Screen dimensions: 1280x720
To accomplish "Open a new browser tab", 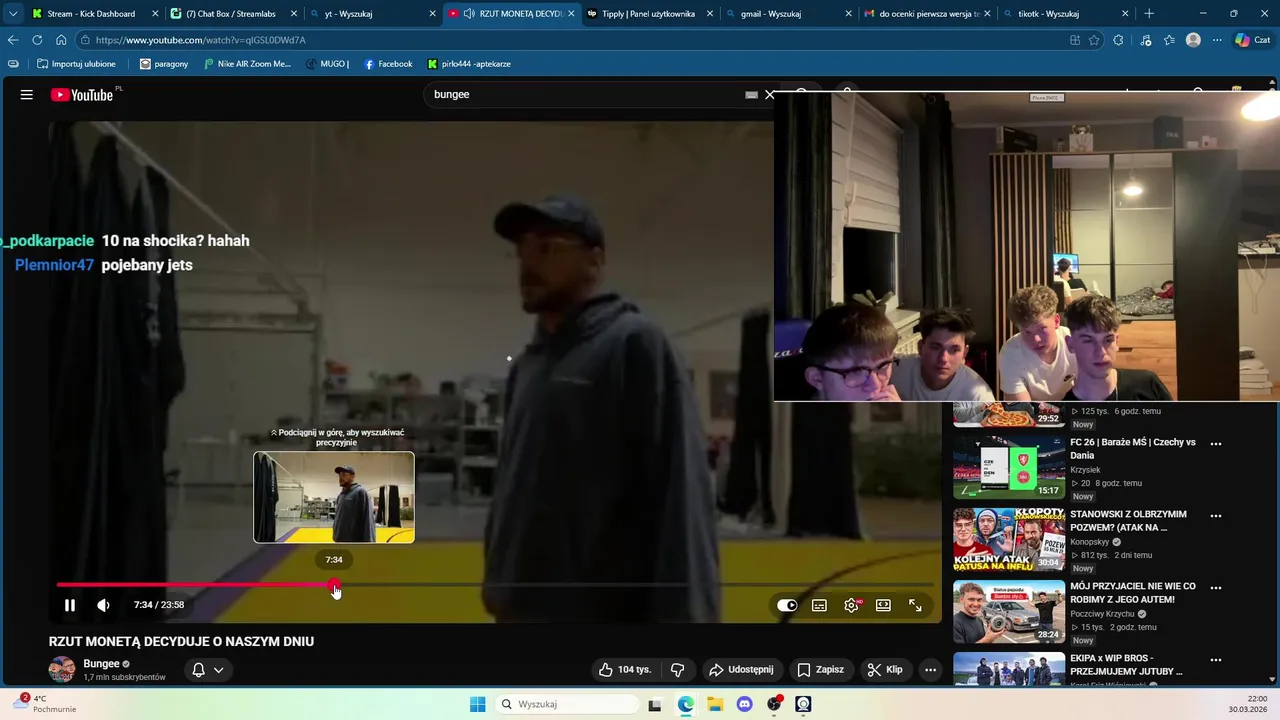I will [1149, 14].
